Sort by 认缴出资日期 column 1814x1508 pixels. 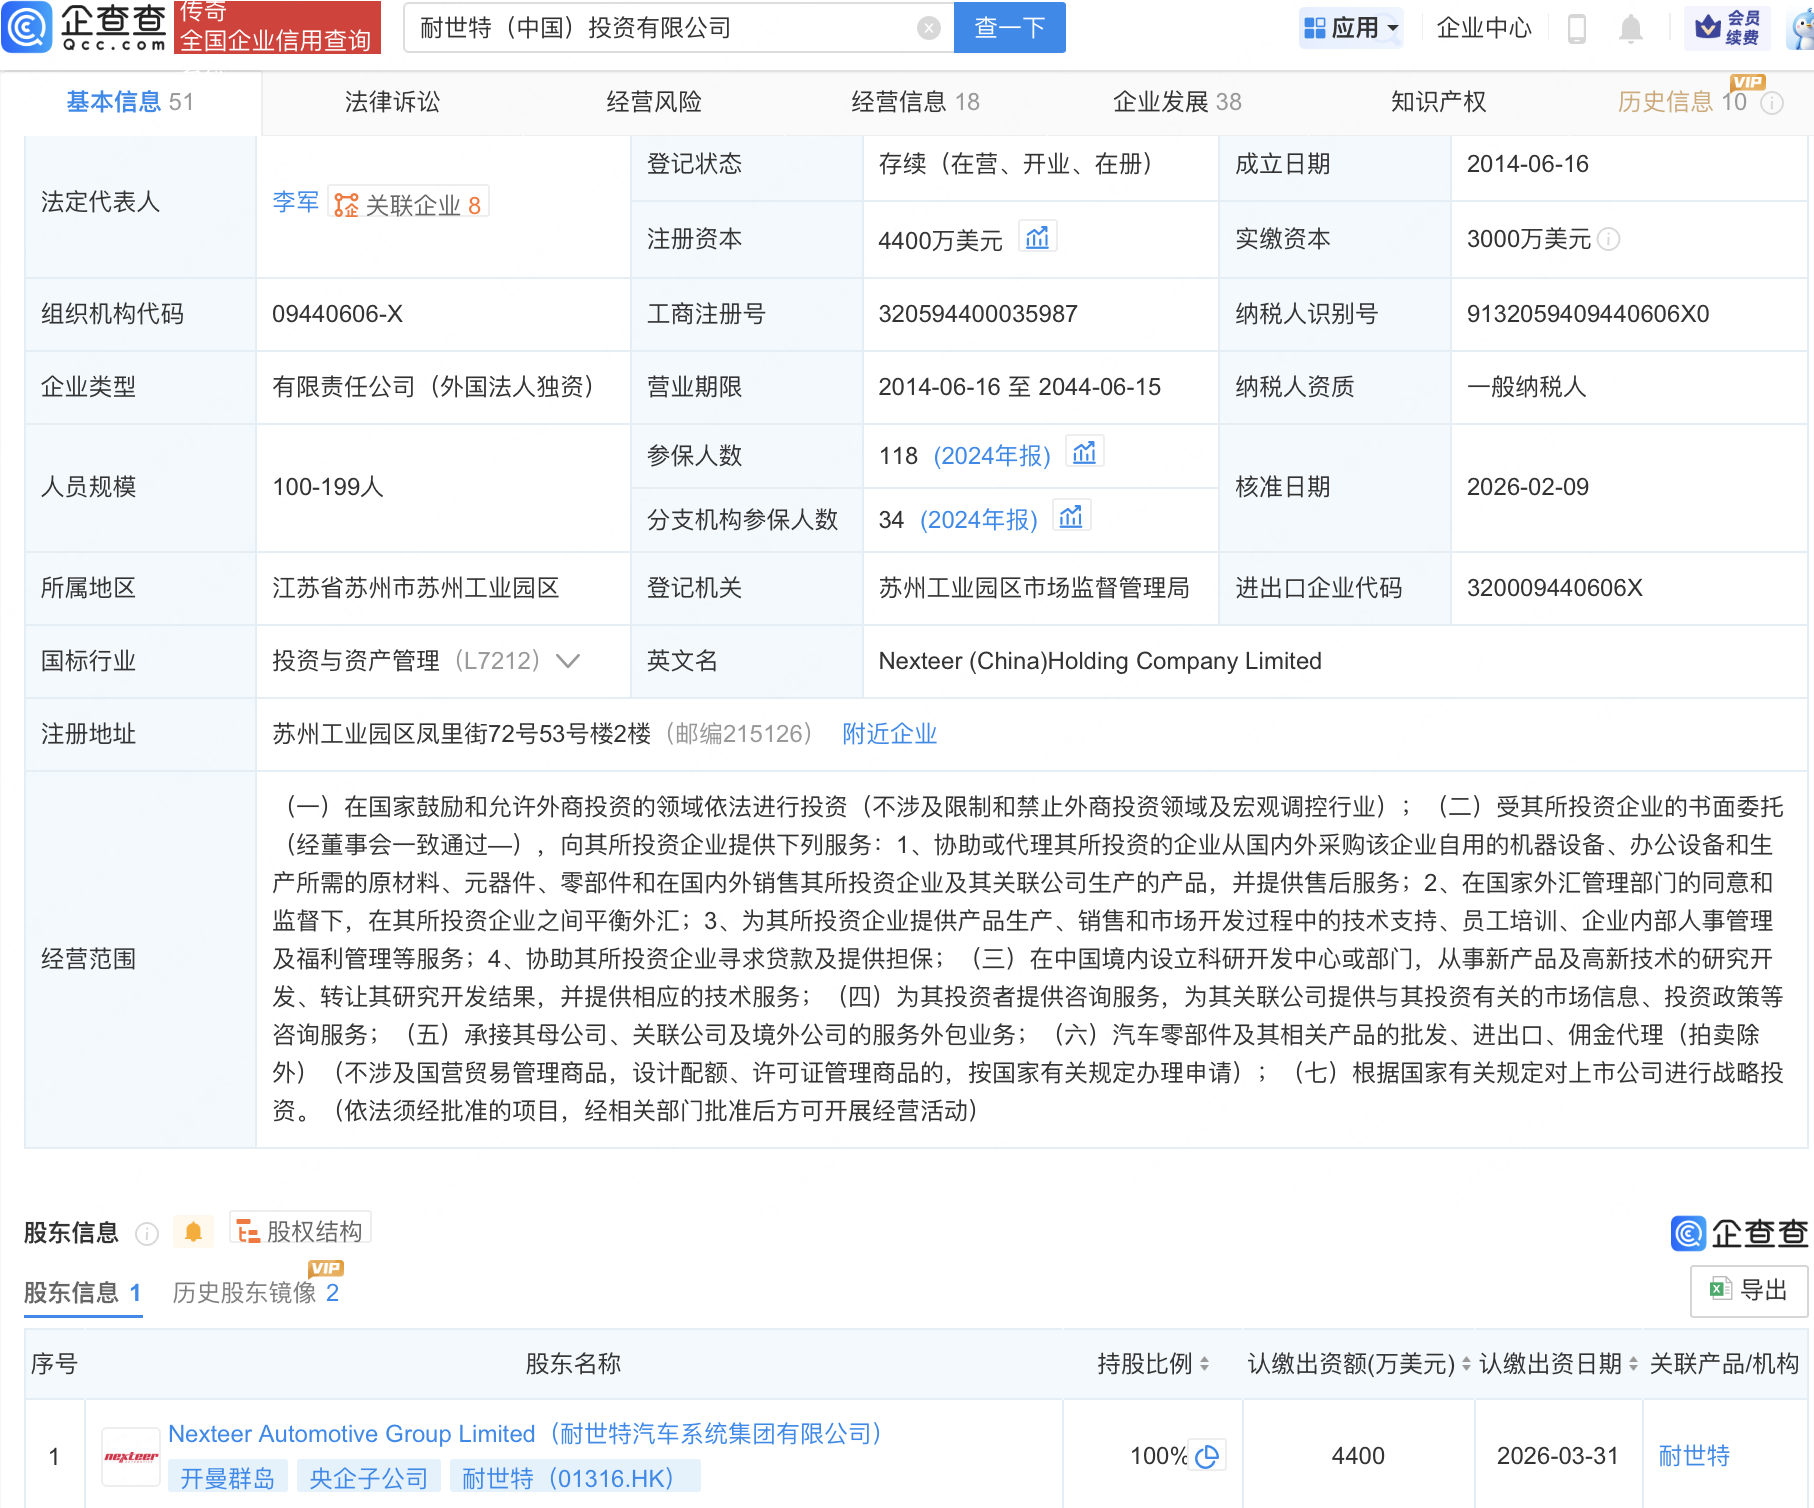coord(1632,1364)
